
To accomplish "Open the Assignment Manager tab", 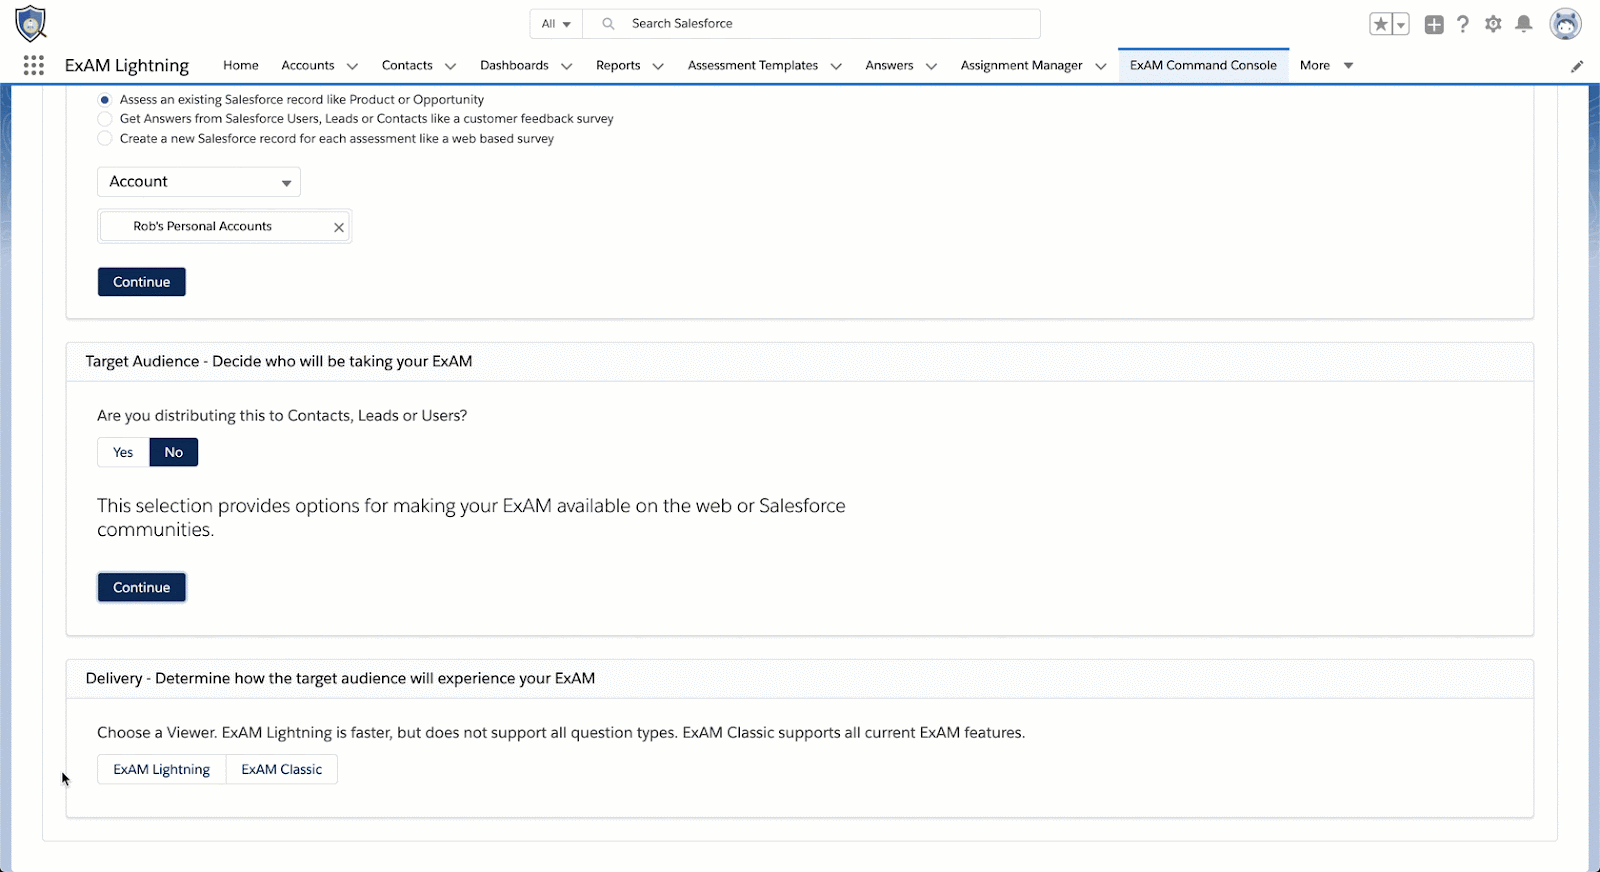I will pyautogui.click(x=1021, y=65).
